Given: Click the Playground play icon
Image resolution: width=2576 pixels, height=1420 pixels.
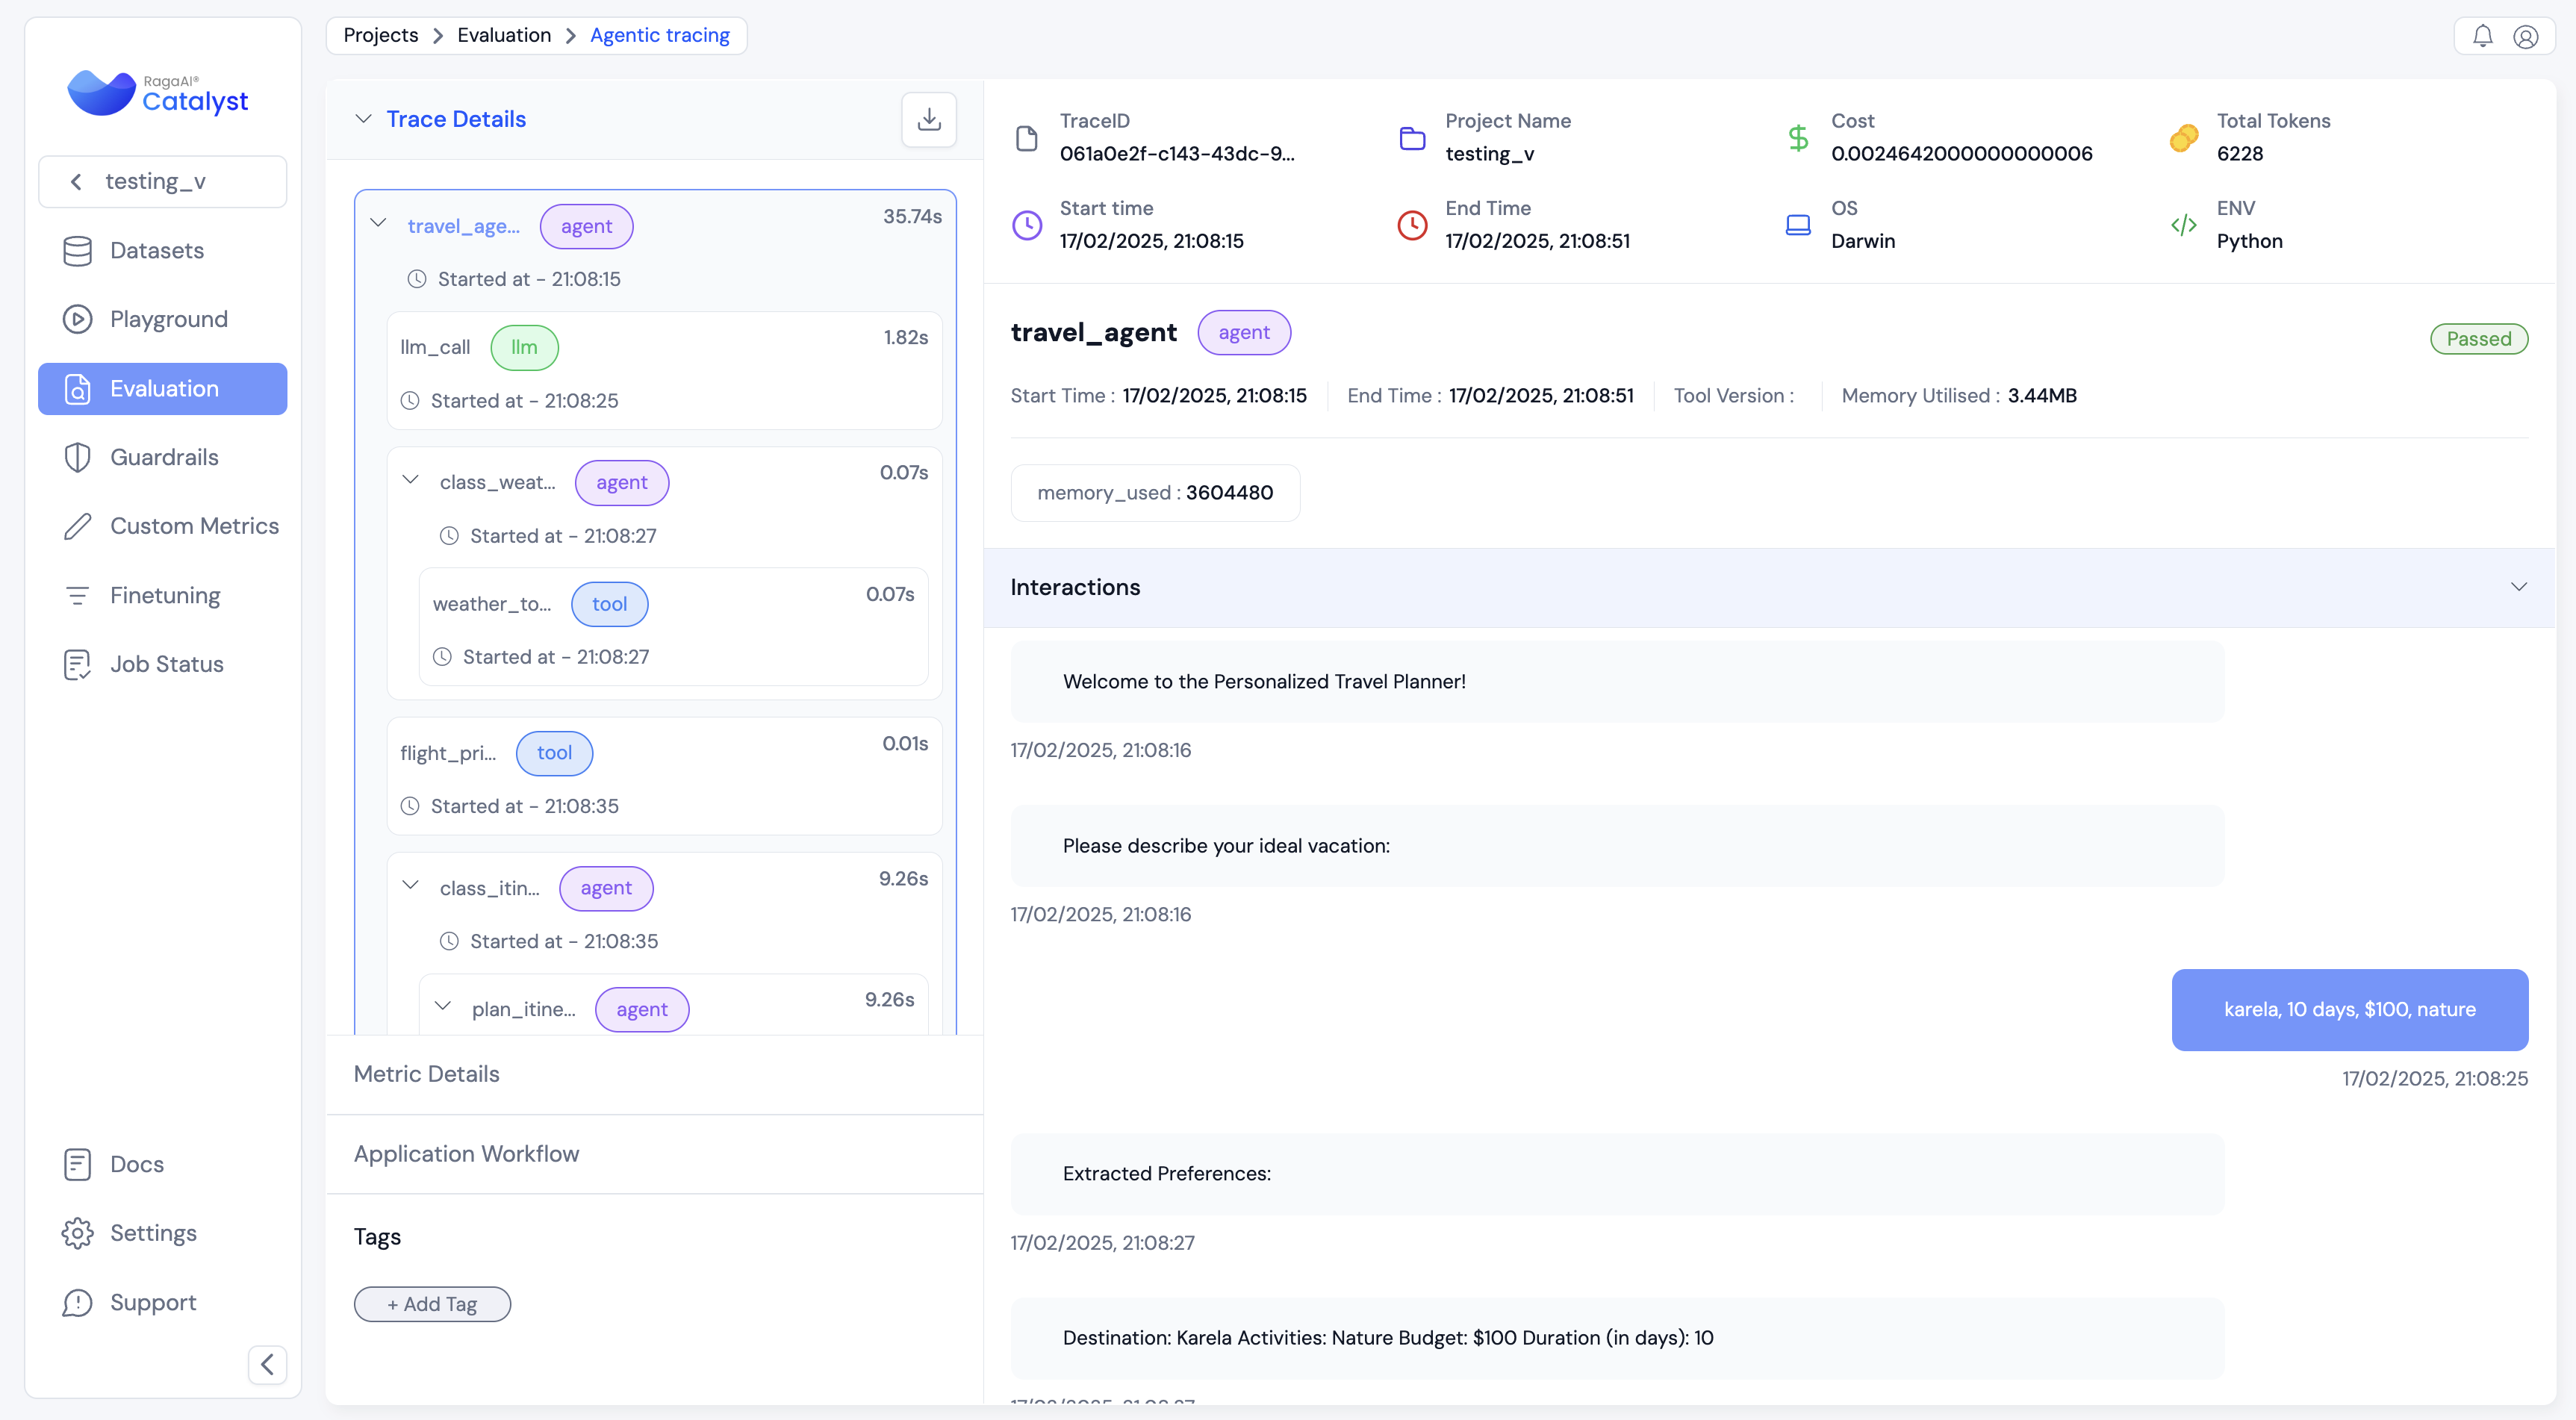Looking at the screenshot, I should coord(77,319).
